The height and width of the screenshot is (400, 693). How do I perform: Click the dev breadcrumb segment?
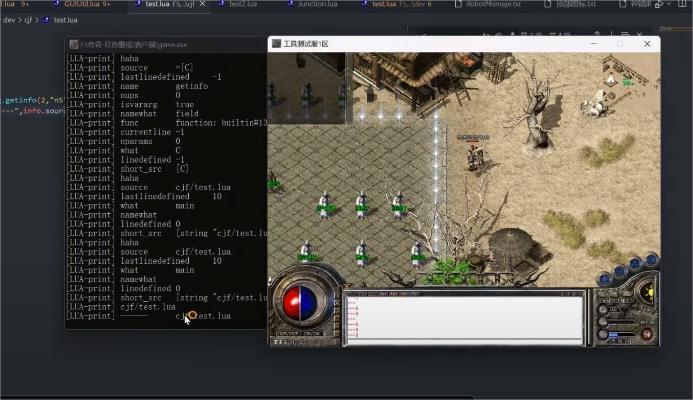[7, 19]
